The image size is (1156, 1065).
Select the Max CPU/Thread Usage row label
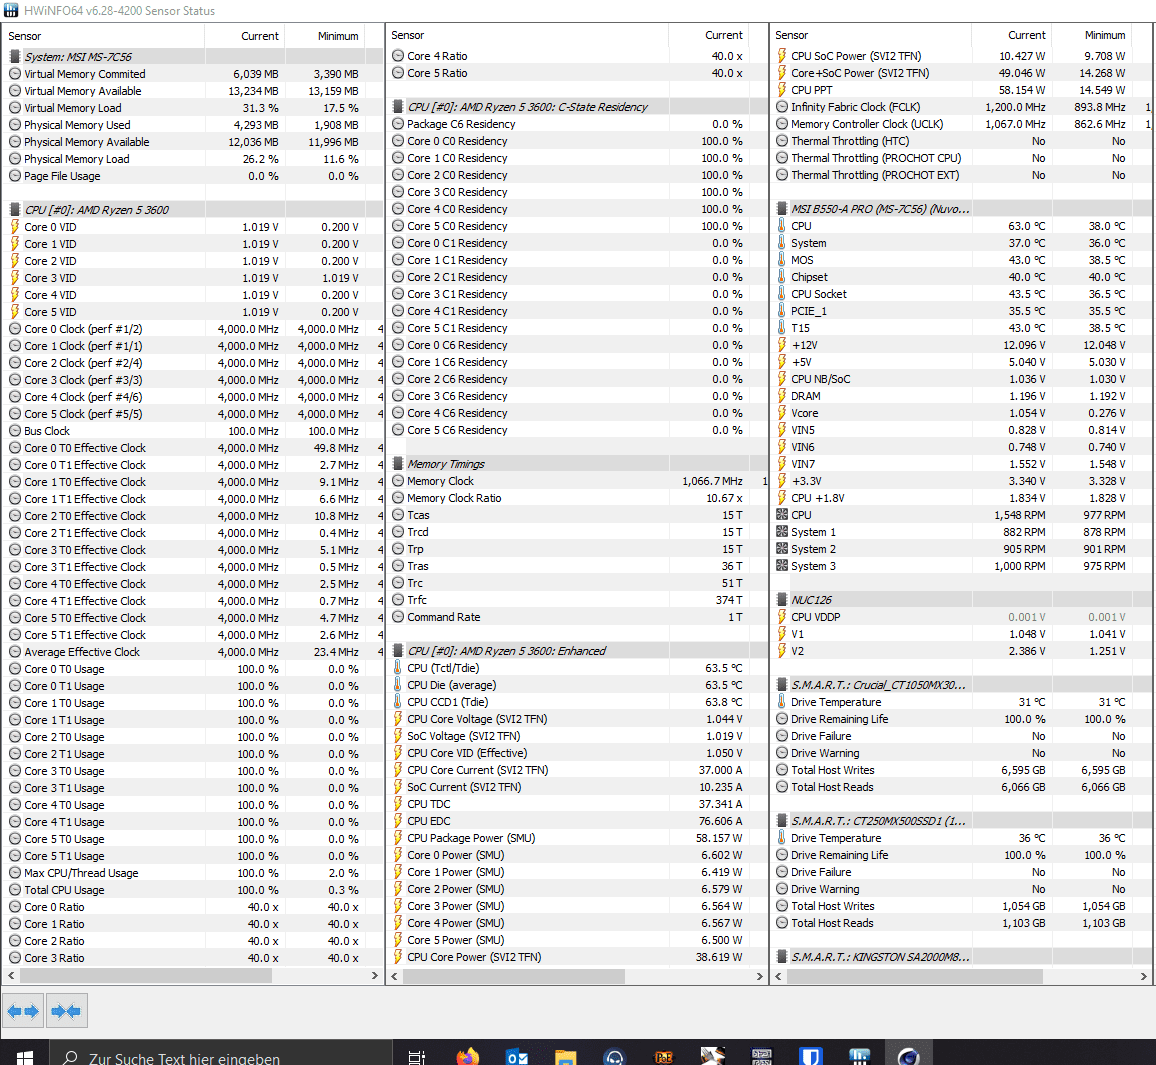pyautogui.click(x=81, y=873)
